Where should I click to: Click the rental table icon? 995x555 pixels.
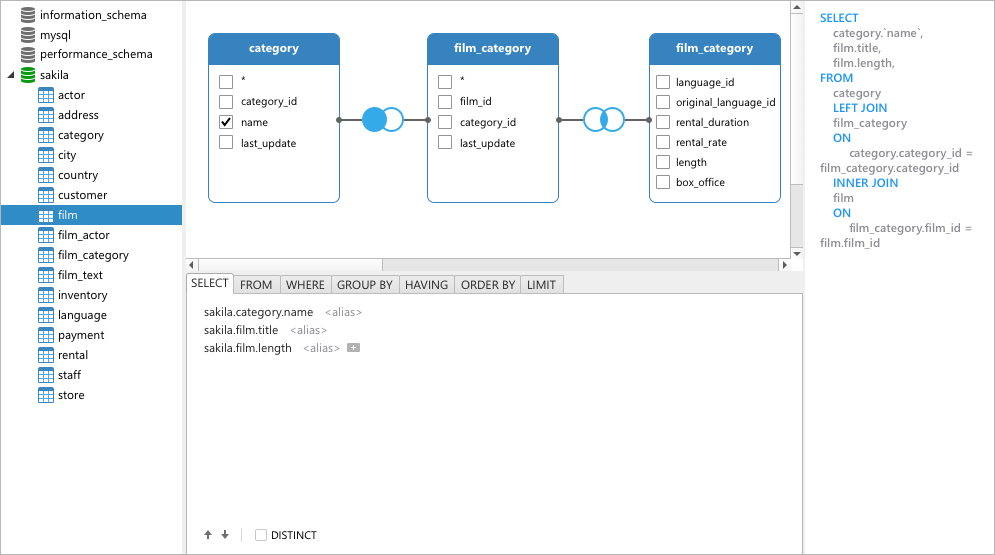[x=46, y=355]
